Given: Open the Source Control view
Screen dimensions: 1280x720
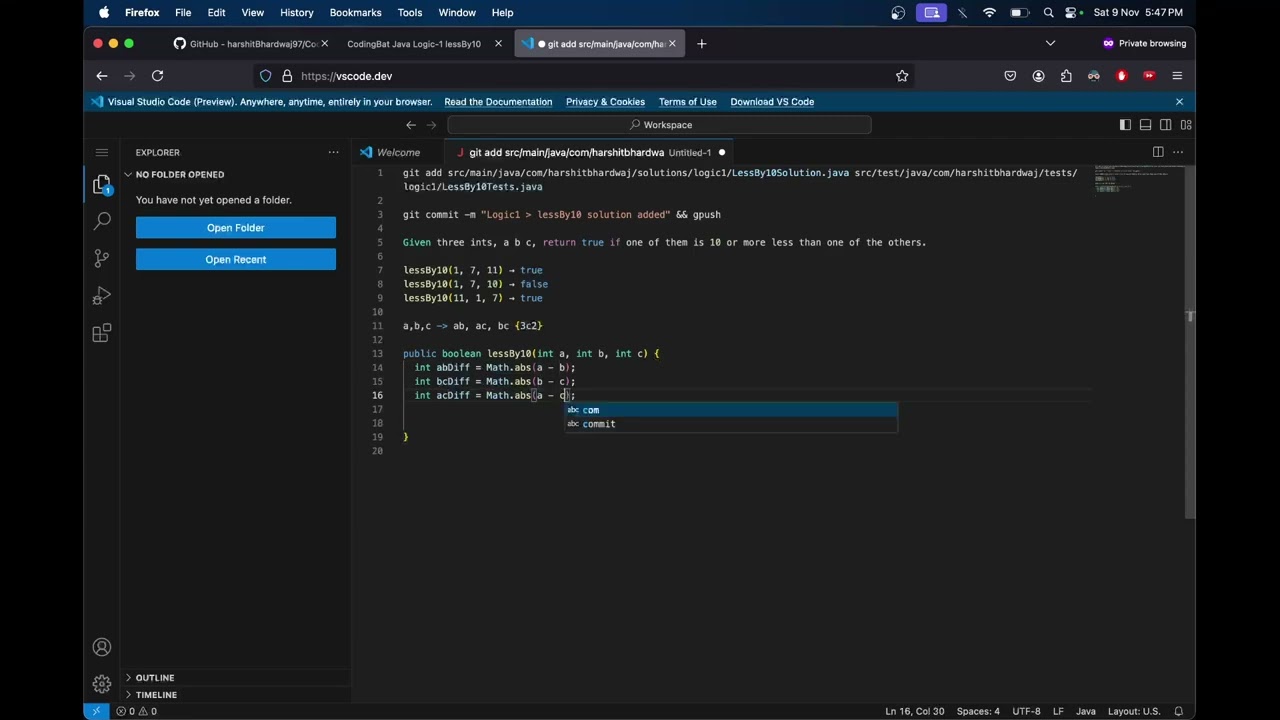Looking at the screenshot, I should pyautogui.click(x=101, y=258).
